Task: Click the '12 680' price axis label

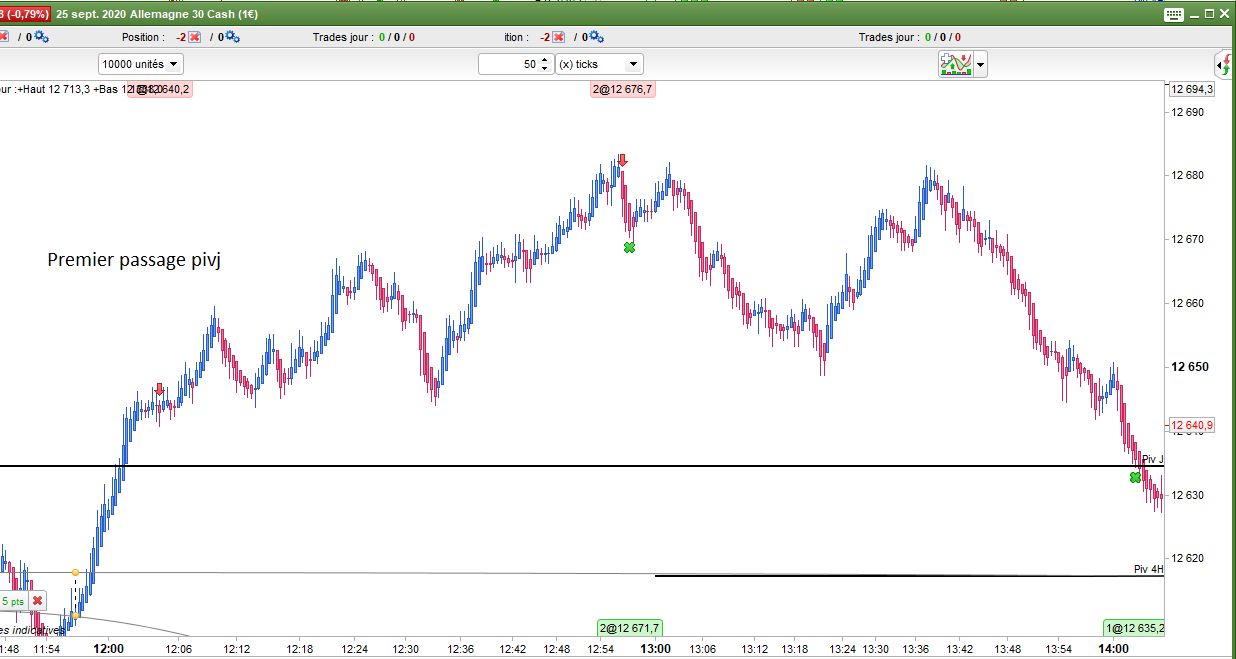Action: [1189, 175]
